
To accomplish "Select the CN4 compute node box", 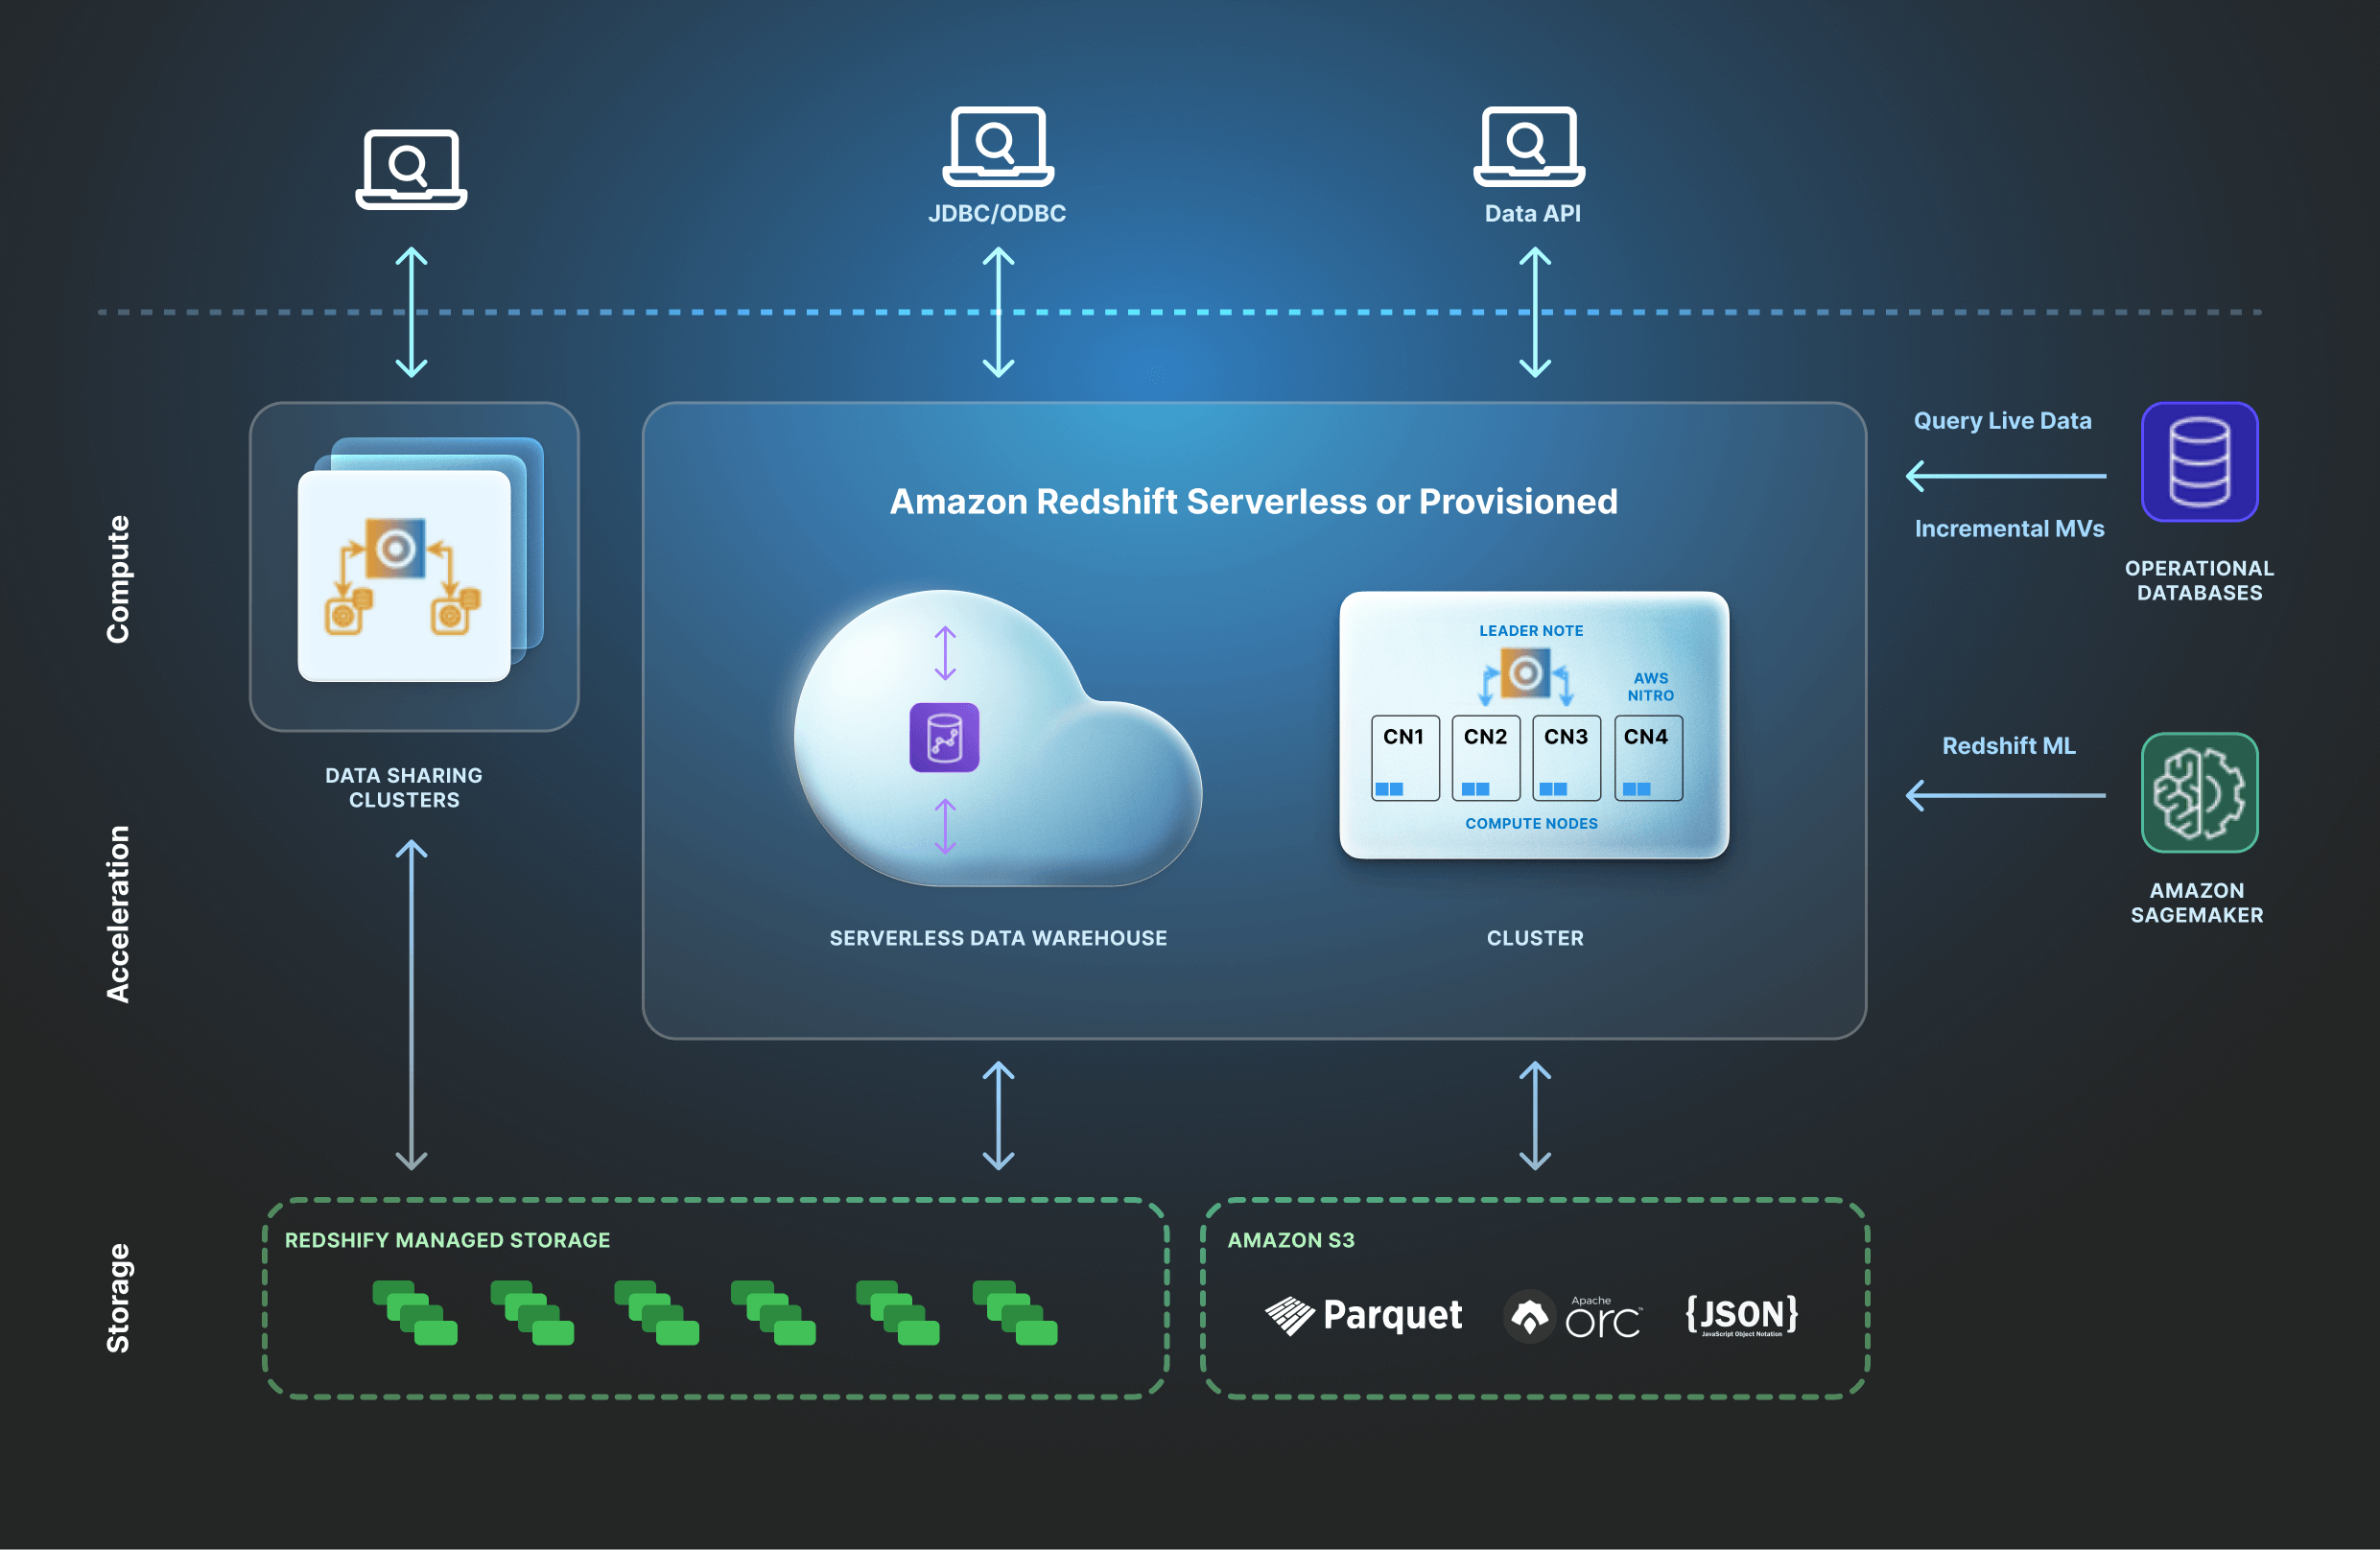I will pyautogui.click(x=1648, y=758).
